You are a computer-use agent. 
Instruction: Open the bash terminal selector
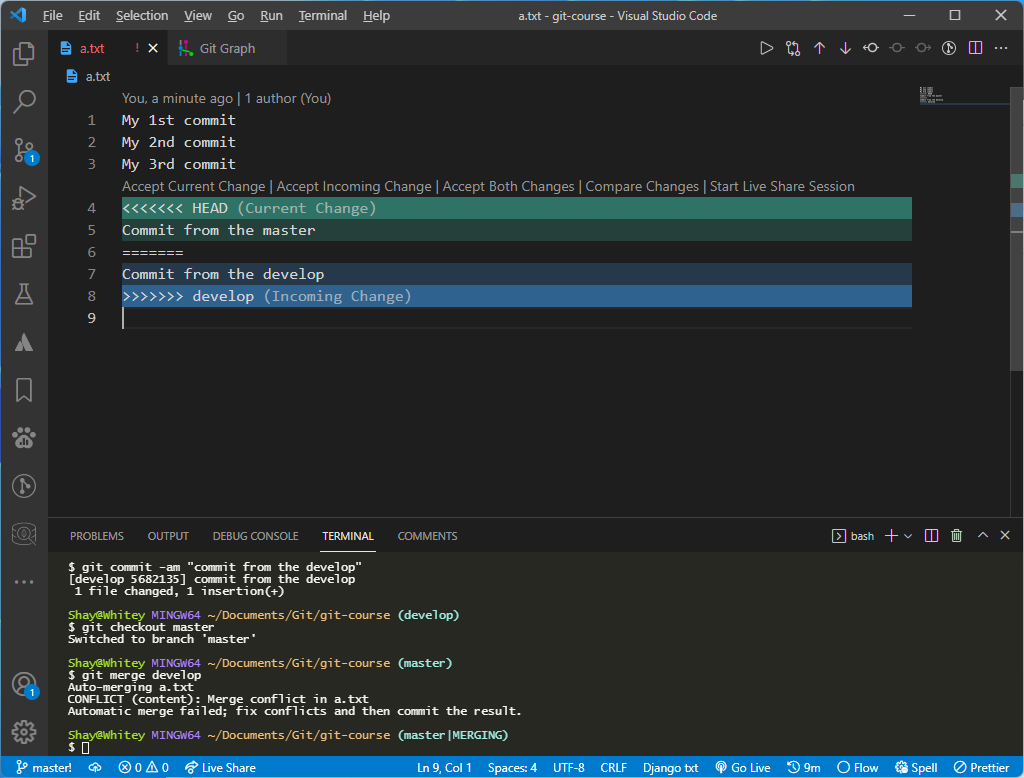pos(853,536)
